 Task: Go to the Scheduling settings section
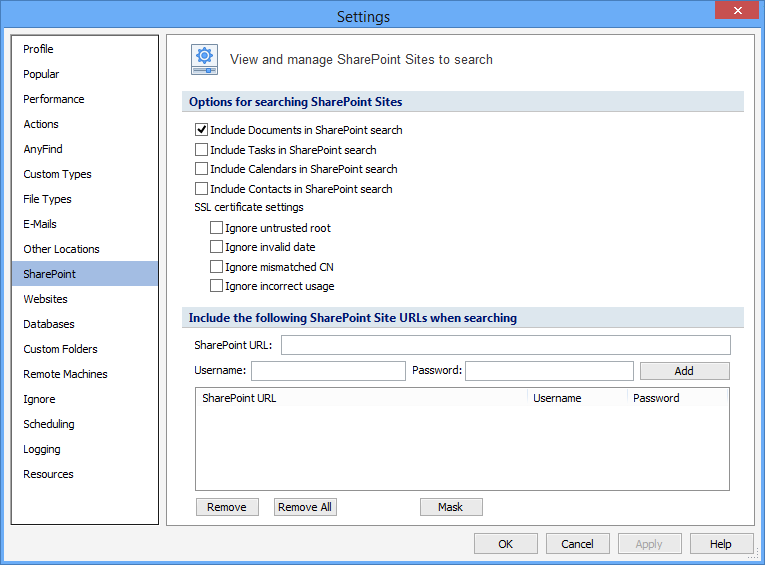point(49,424)
